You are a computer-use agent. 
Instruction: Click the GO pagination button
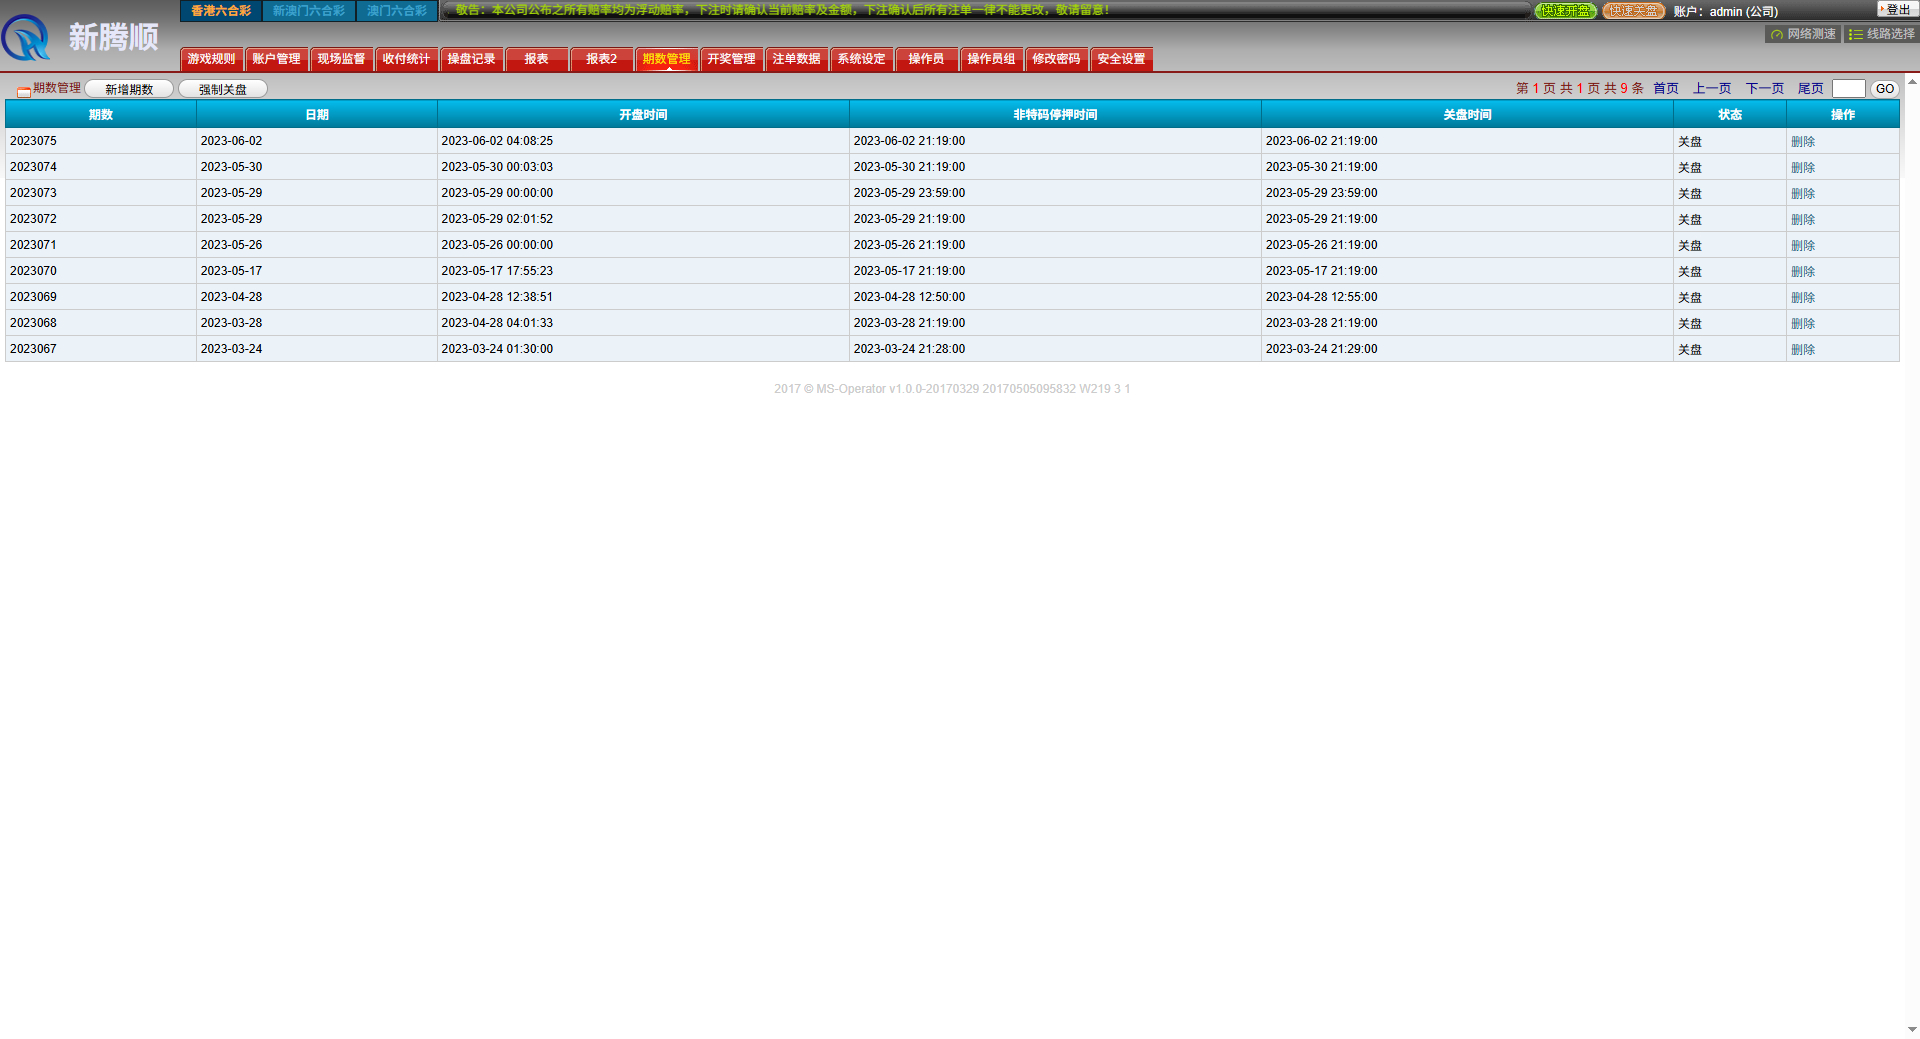pyautogui.click(x=1884, y=89)
